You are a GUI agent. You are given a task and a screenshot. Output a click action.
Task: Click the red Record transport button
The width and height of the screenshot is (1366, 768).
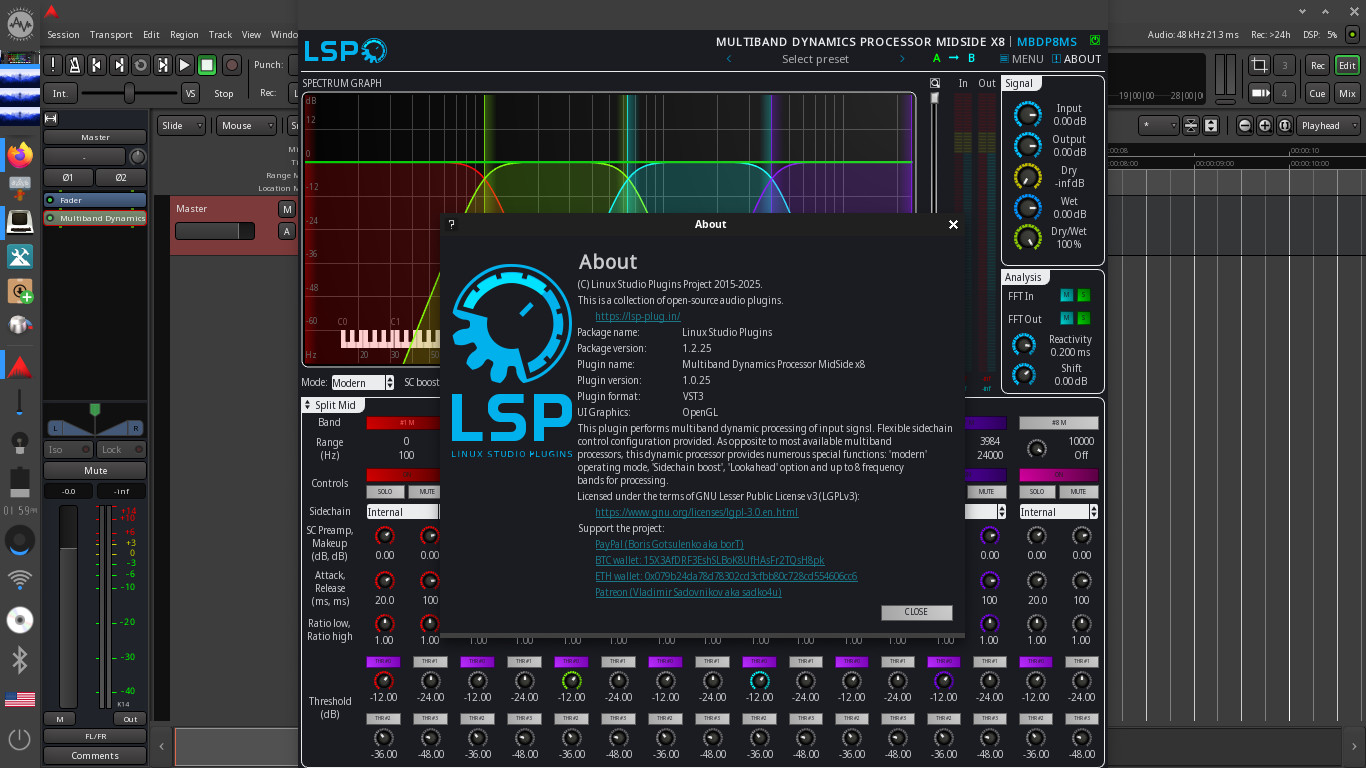click(231, 65)
